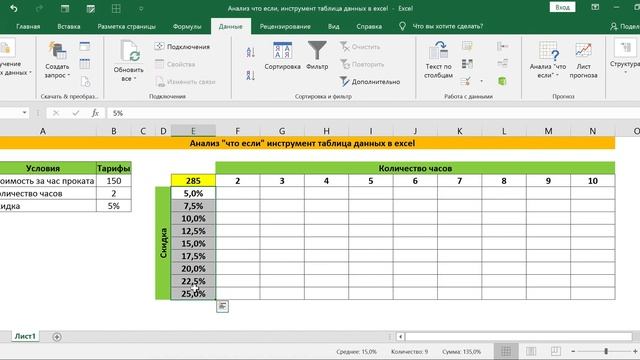The image size is (640, 360).
Task: Click Обновить все refresh icon
Action: (129, 52)
